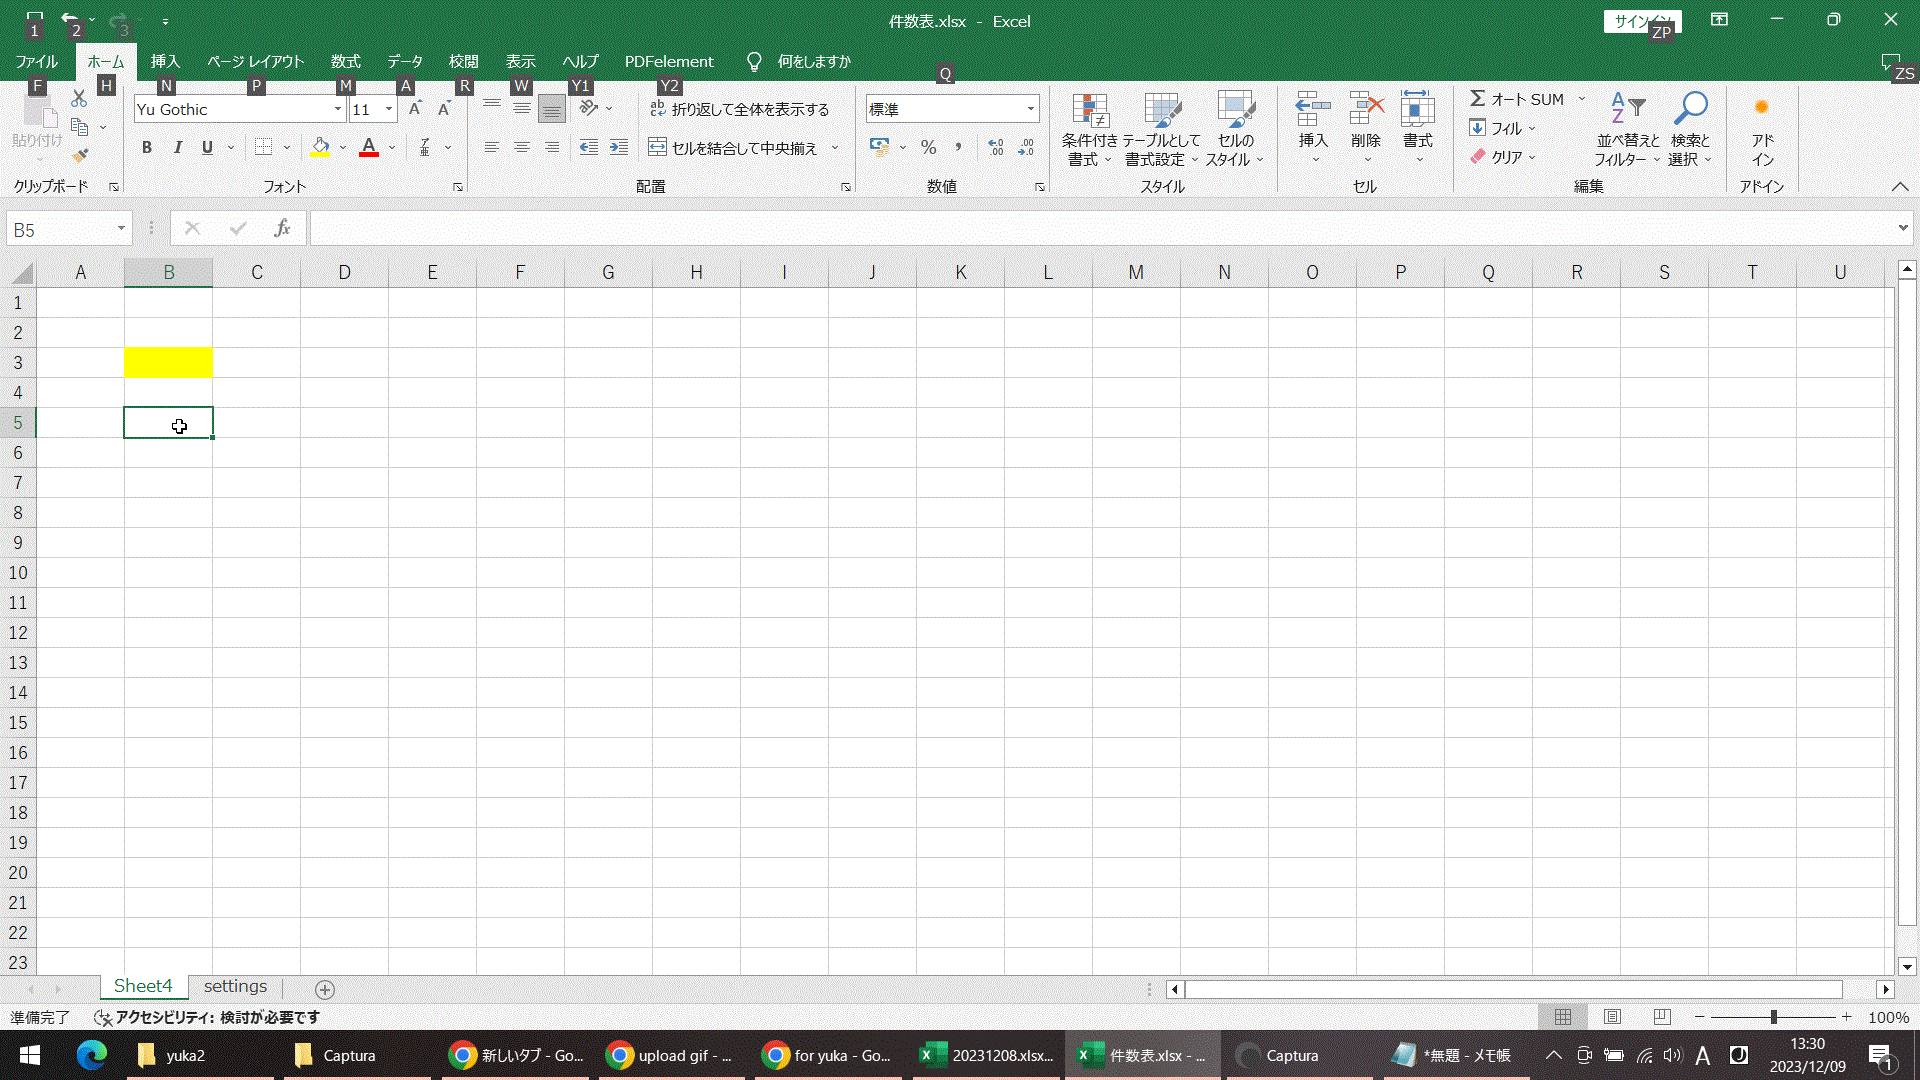
Task: Click the zoom slider handle
Action: click(x=1773, y=1017)
